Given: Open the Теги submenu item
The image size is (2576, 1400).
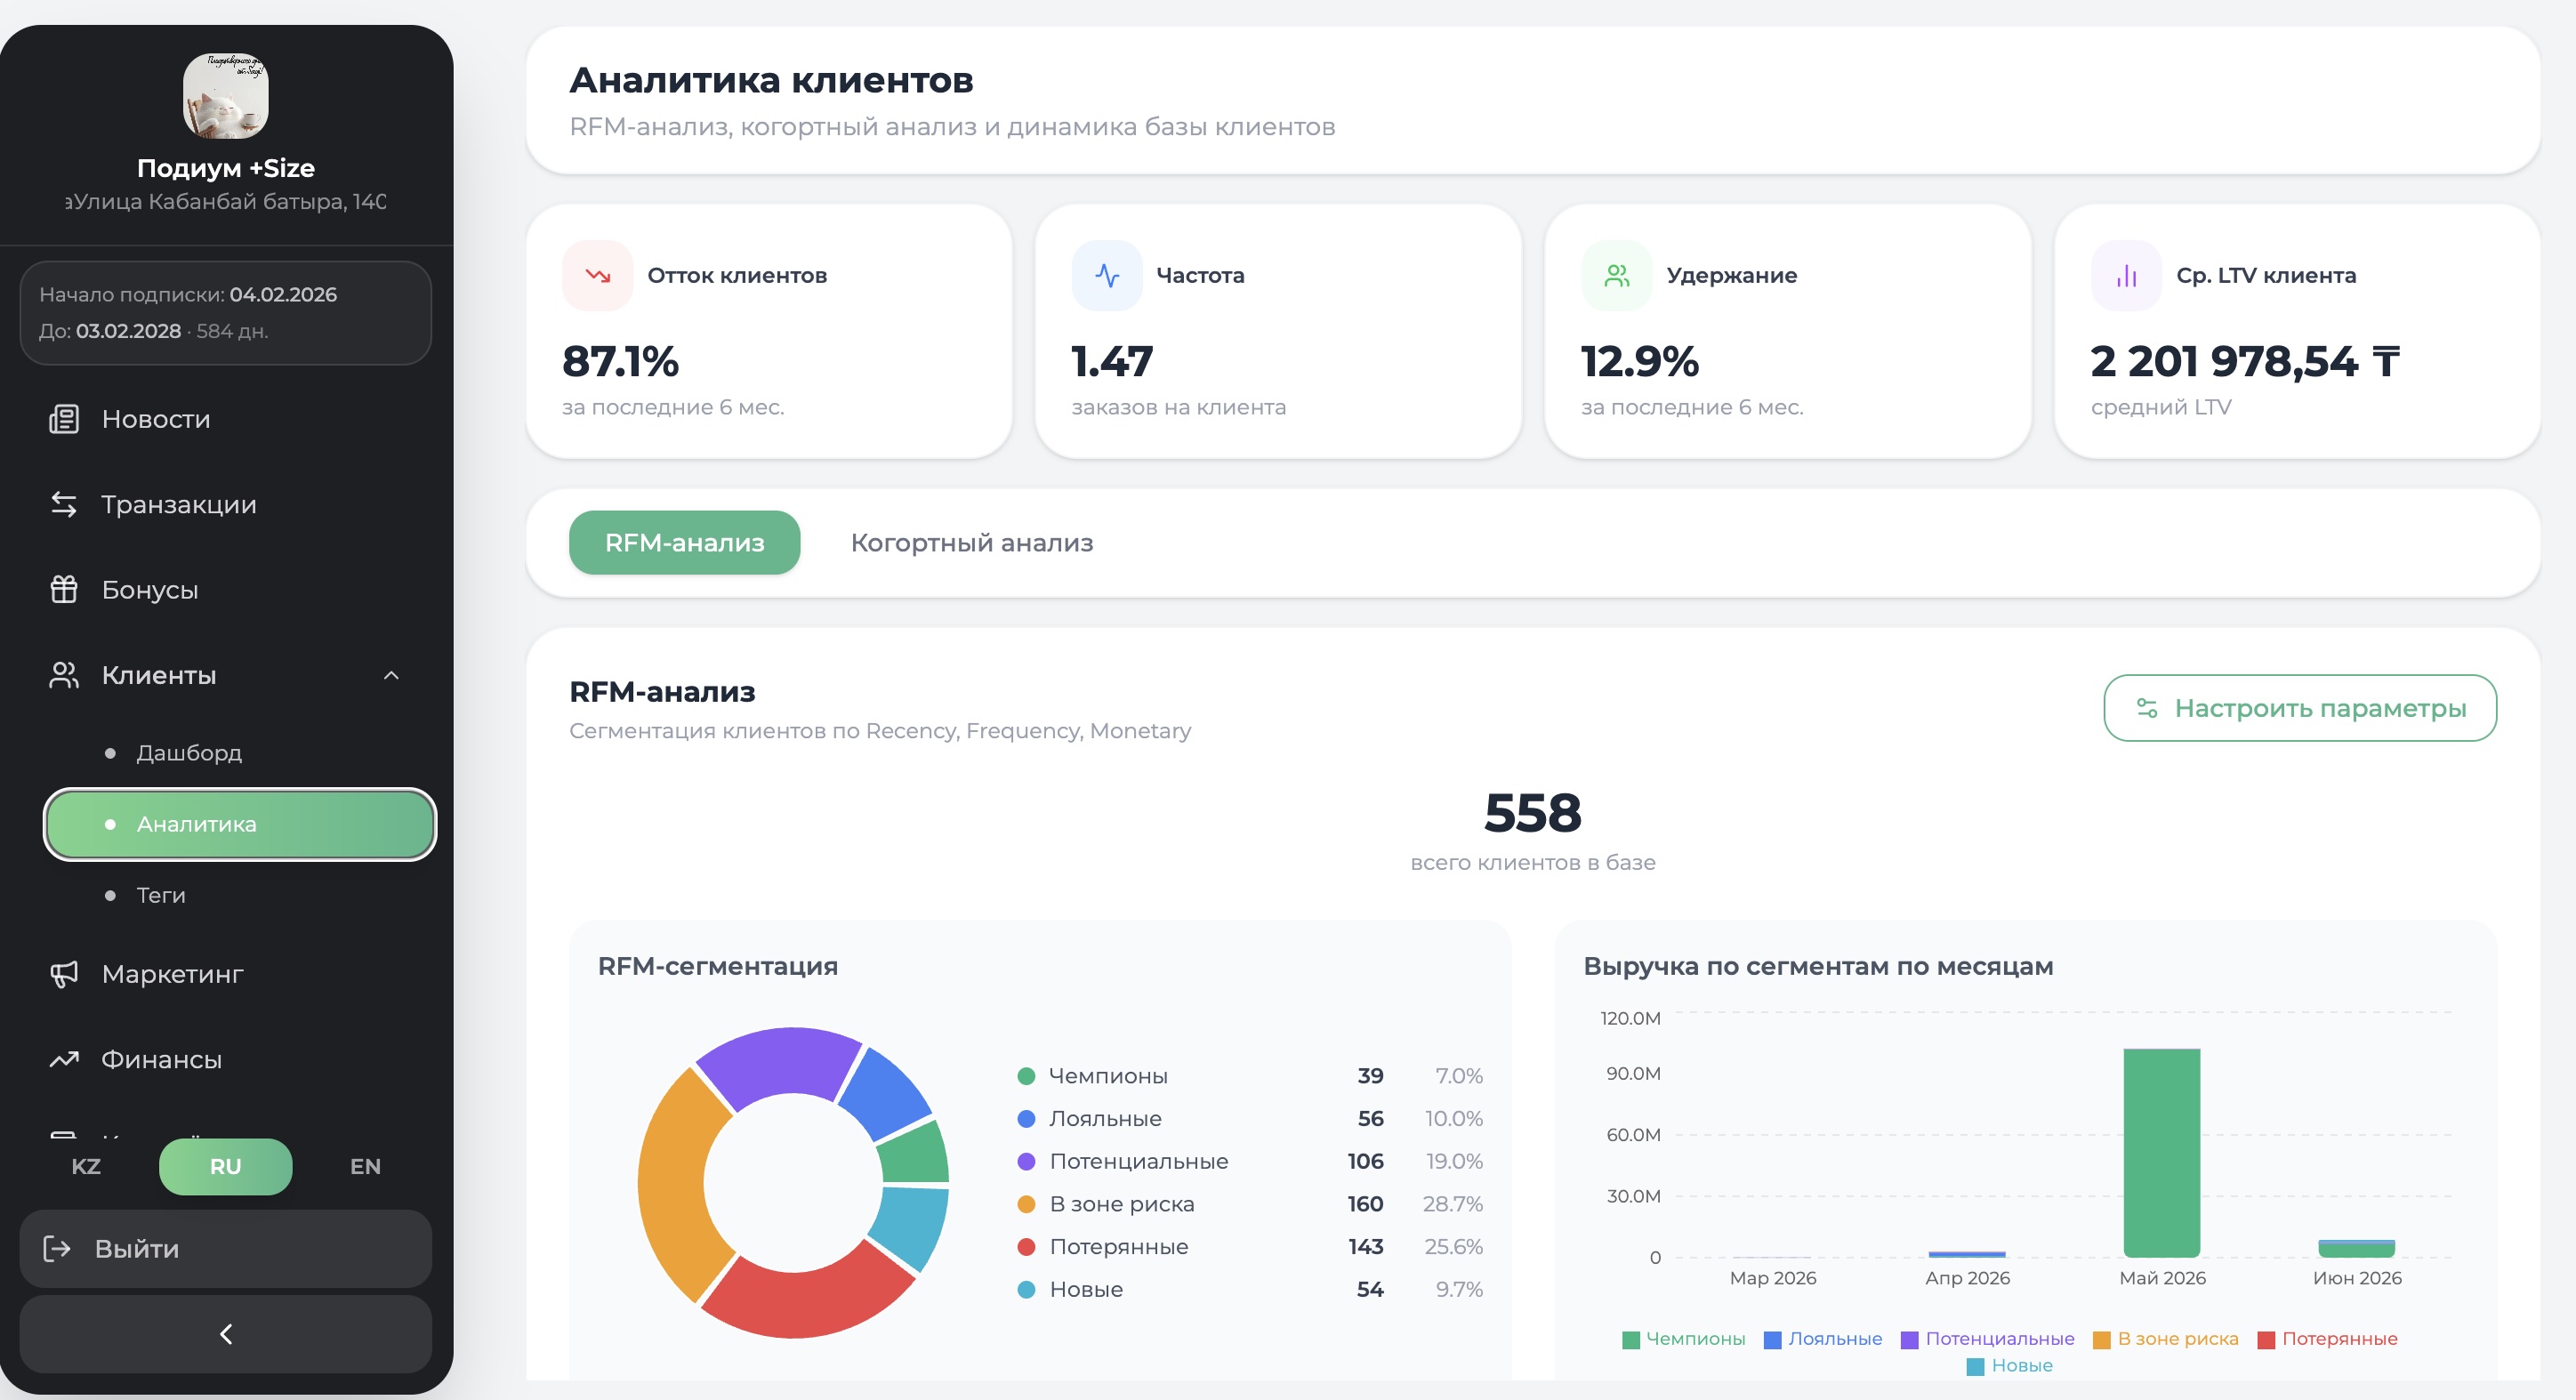Looking at the screenshot, I should (x=240, y=895).
